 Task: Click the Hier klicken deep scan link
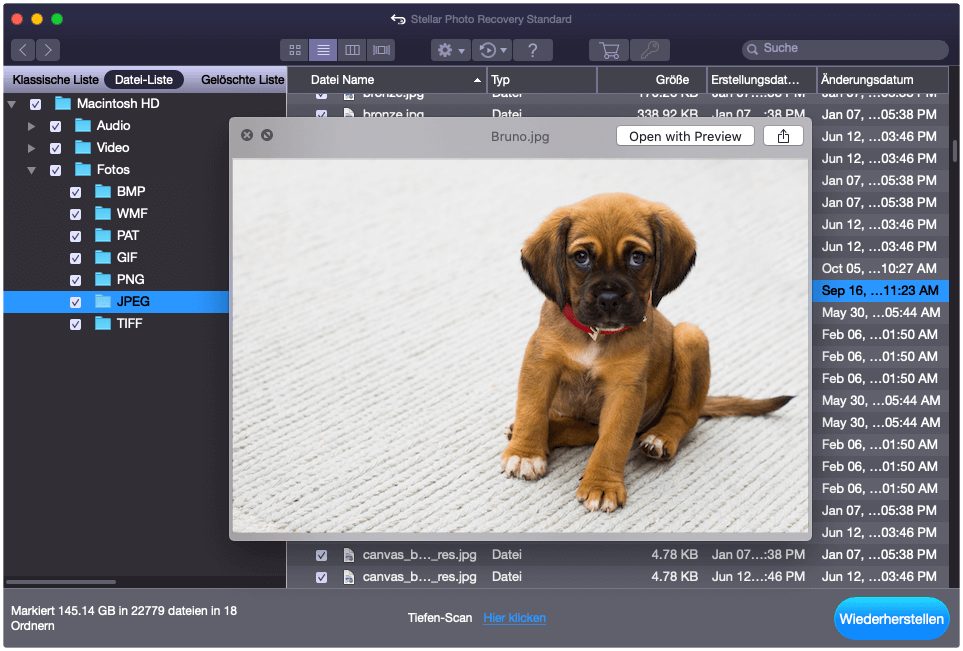pos(514,618)
